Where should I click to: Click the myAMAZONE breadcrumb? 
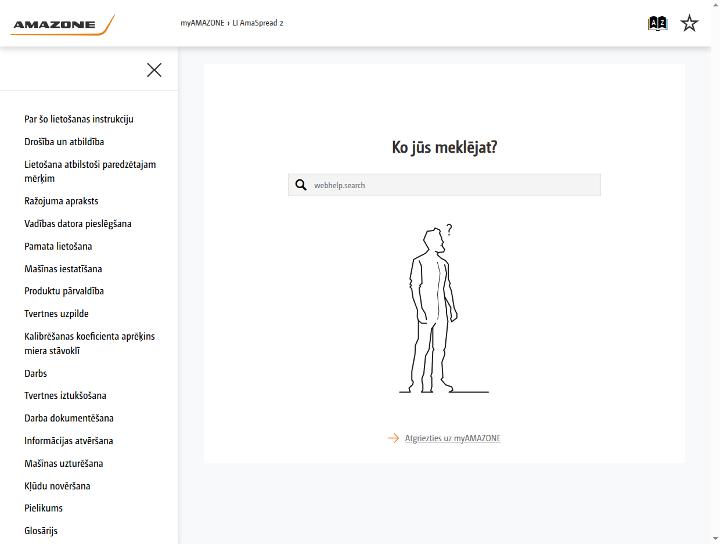(x=202, y=23)
